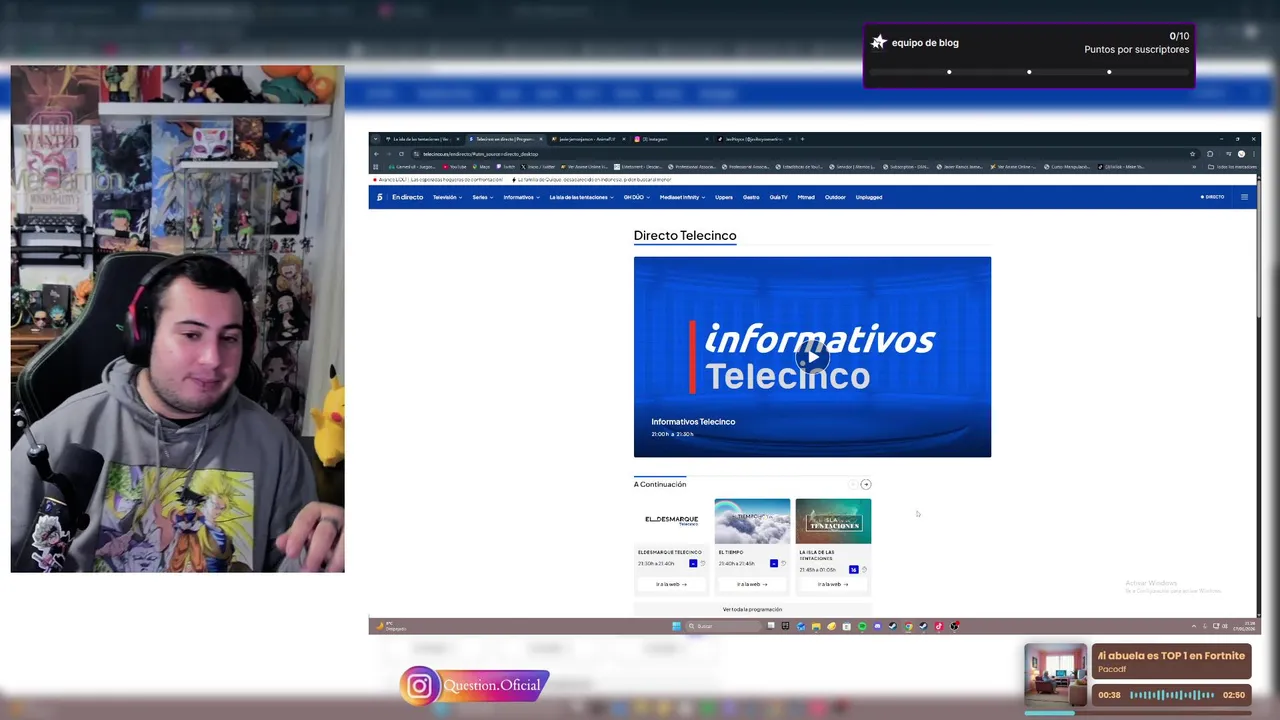Screen dimensions: 1280x720
Task: Click Ir a la web under ElDesmarque
Action: [671, 584]
